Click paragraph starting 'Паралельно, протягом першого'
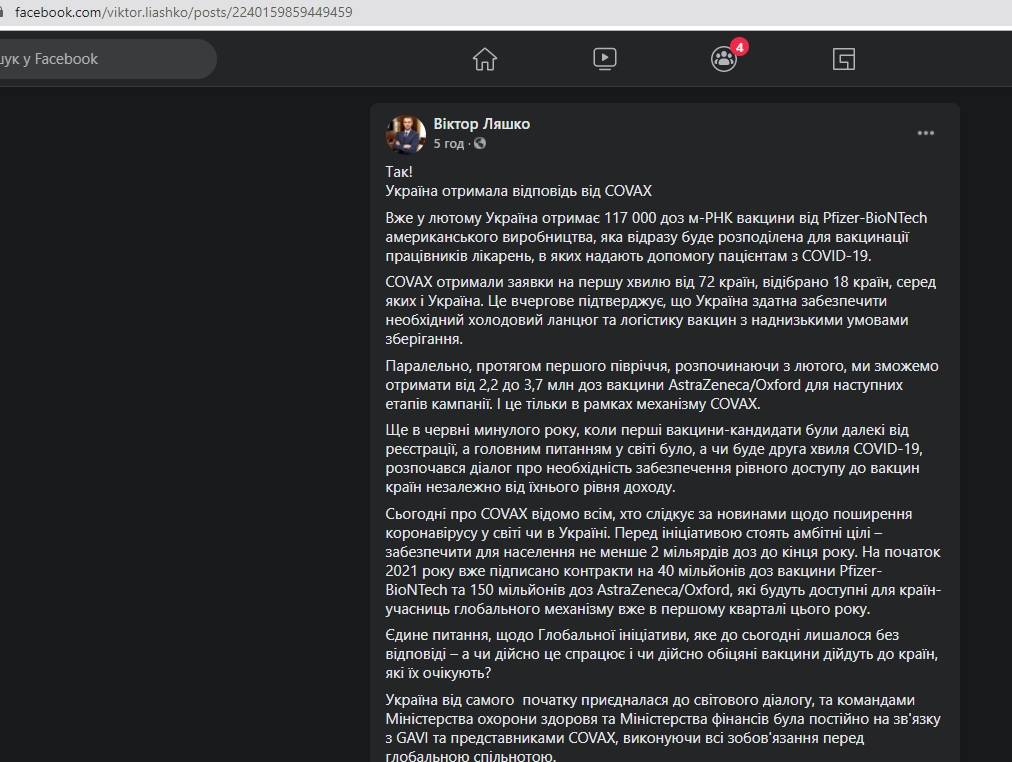This screenshot has width=1012, height=762. [x=662, y=385]
